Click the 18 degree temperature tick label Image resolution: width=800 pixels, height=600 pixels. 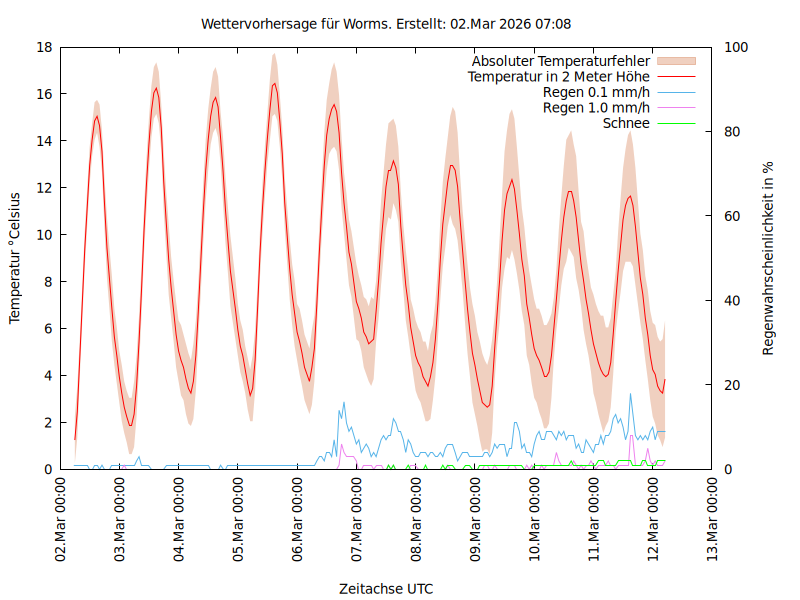click(x=44, y=47)
